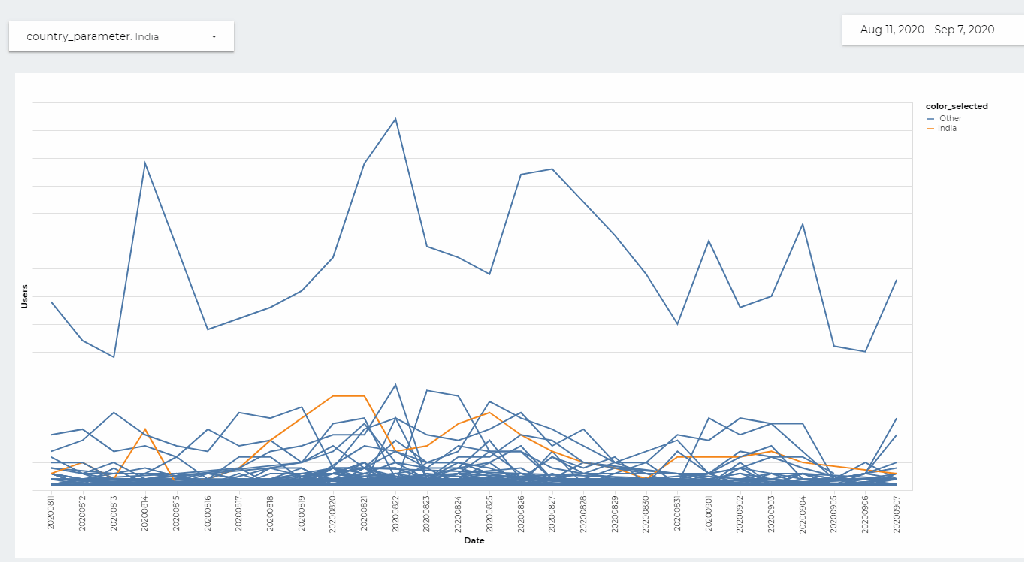Click the top blue line's peak at 20200904
Viewport: 1024px width, 562px height.
(x=802, y=224)
